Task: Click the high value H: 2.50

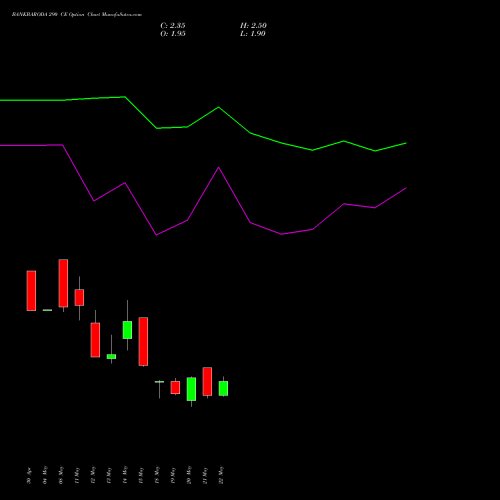Action: point(253,26)
